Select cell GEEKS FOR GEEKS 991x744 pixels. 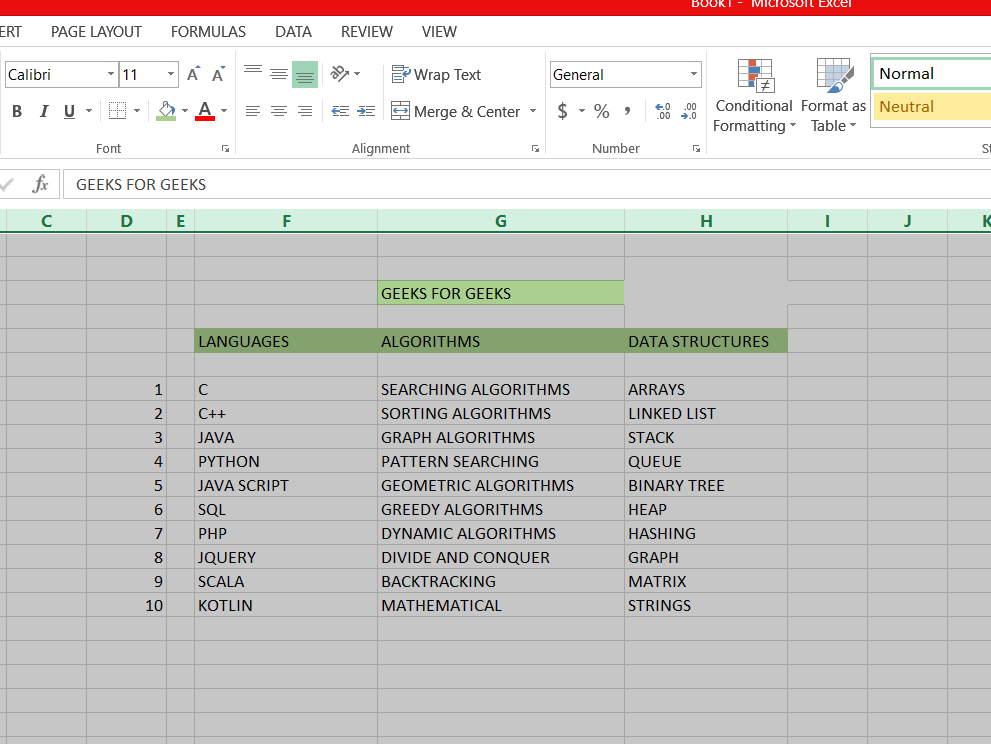[501, 293]
